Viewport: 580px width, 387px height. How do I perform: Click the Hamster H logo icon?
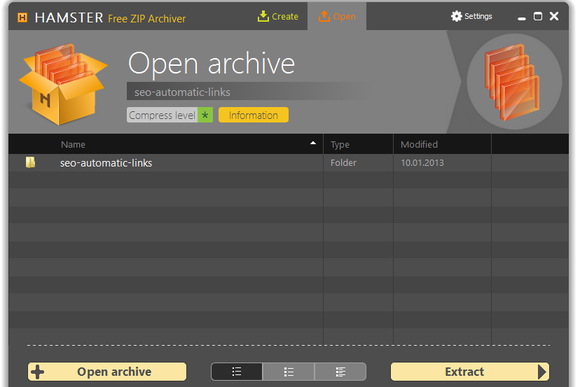[x=23, y=17]
